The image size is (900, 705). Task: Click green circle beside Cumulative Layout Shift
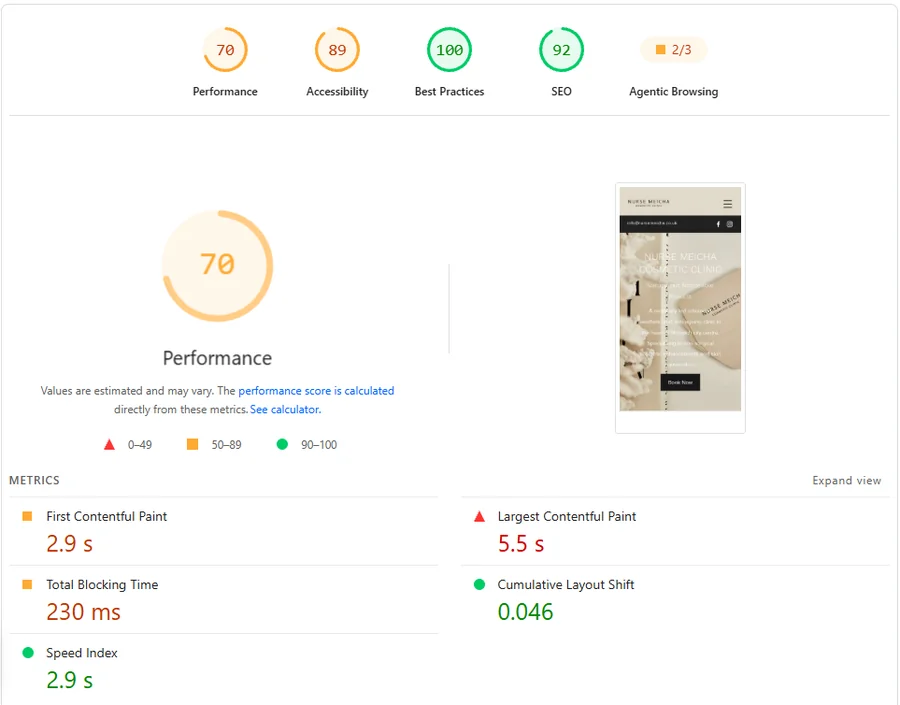(479, 584)
